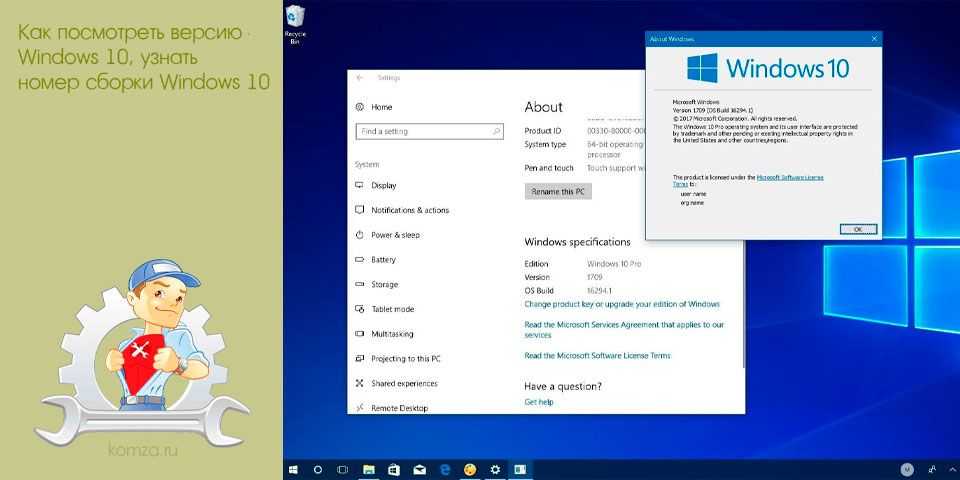Click the Windows specifications heading
The width and height of the screenshot is (960, 480).
[x=577, y=242]
